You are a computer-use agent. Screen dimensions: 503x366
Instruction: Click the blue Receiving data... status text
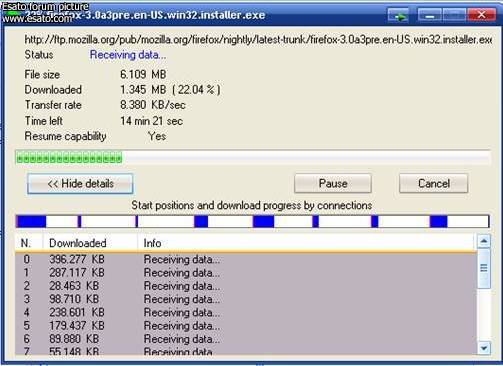coord(128,55)
